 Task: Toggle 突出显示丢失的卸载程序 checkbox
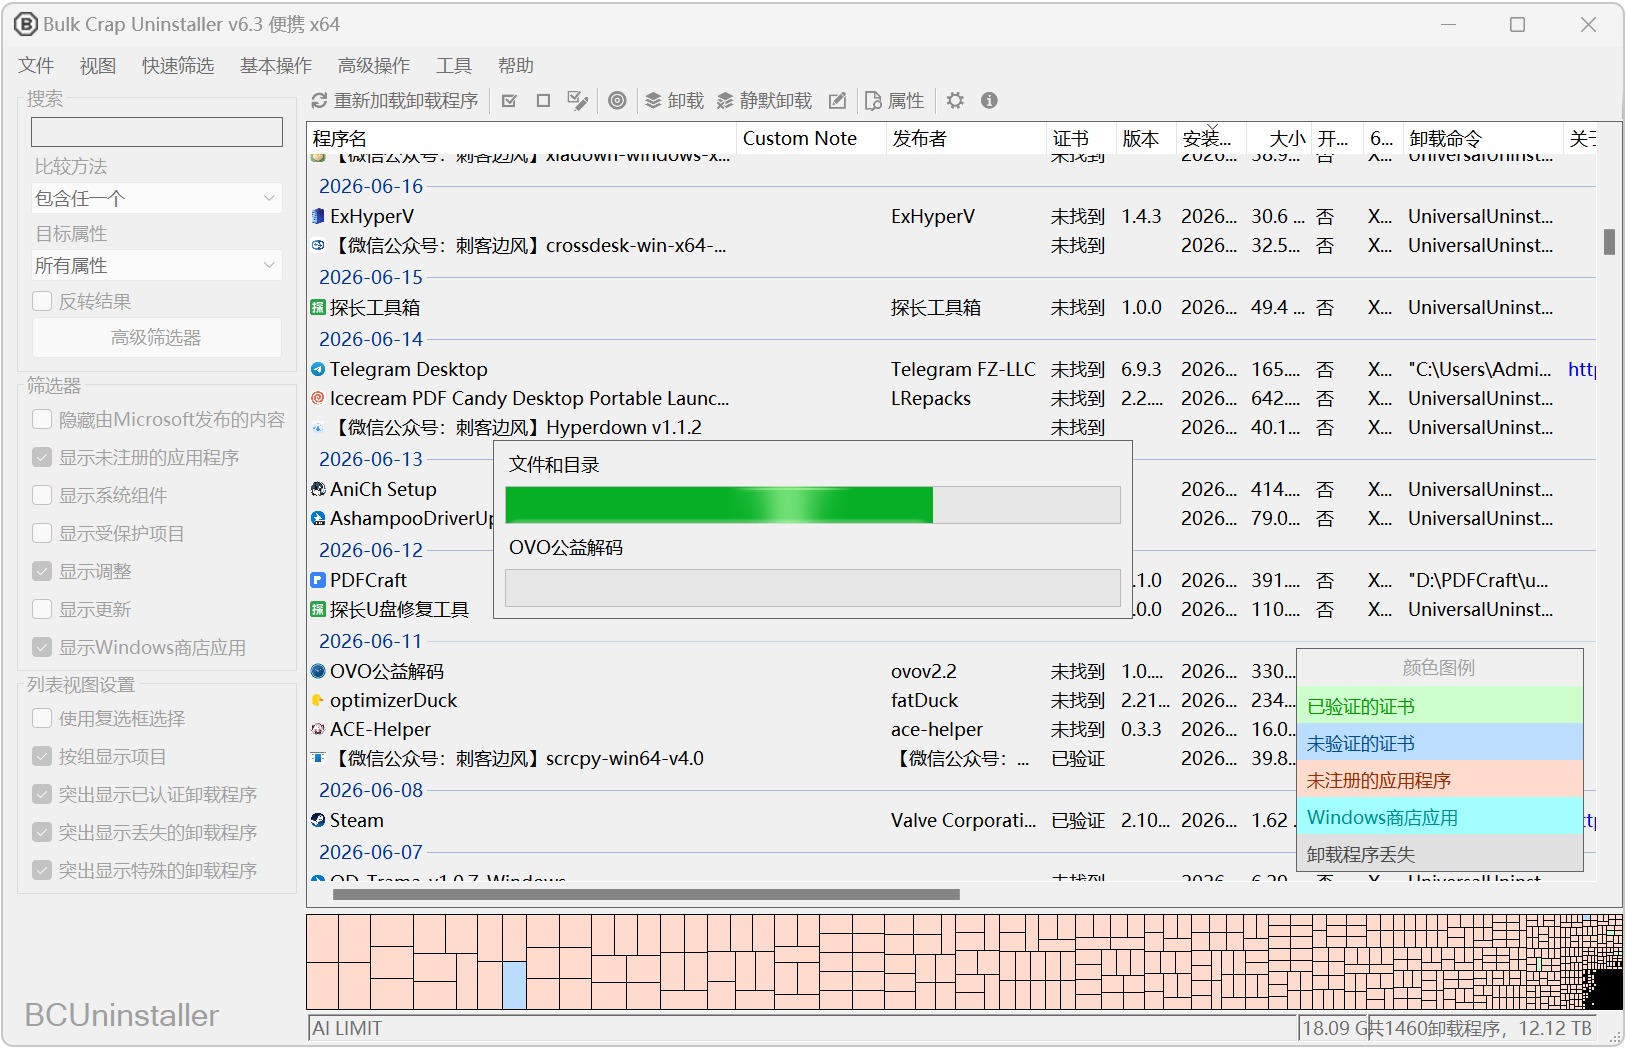(42, 832)
